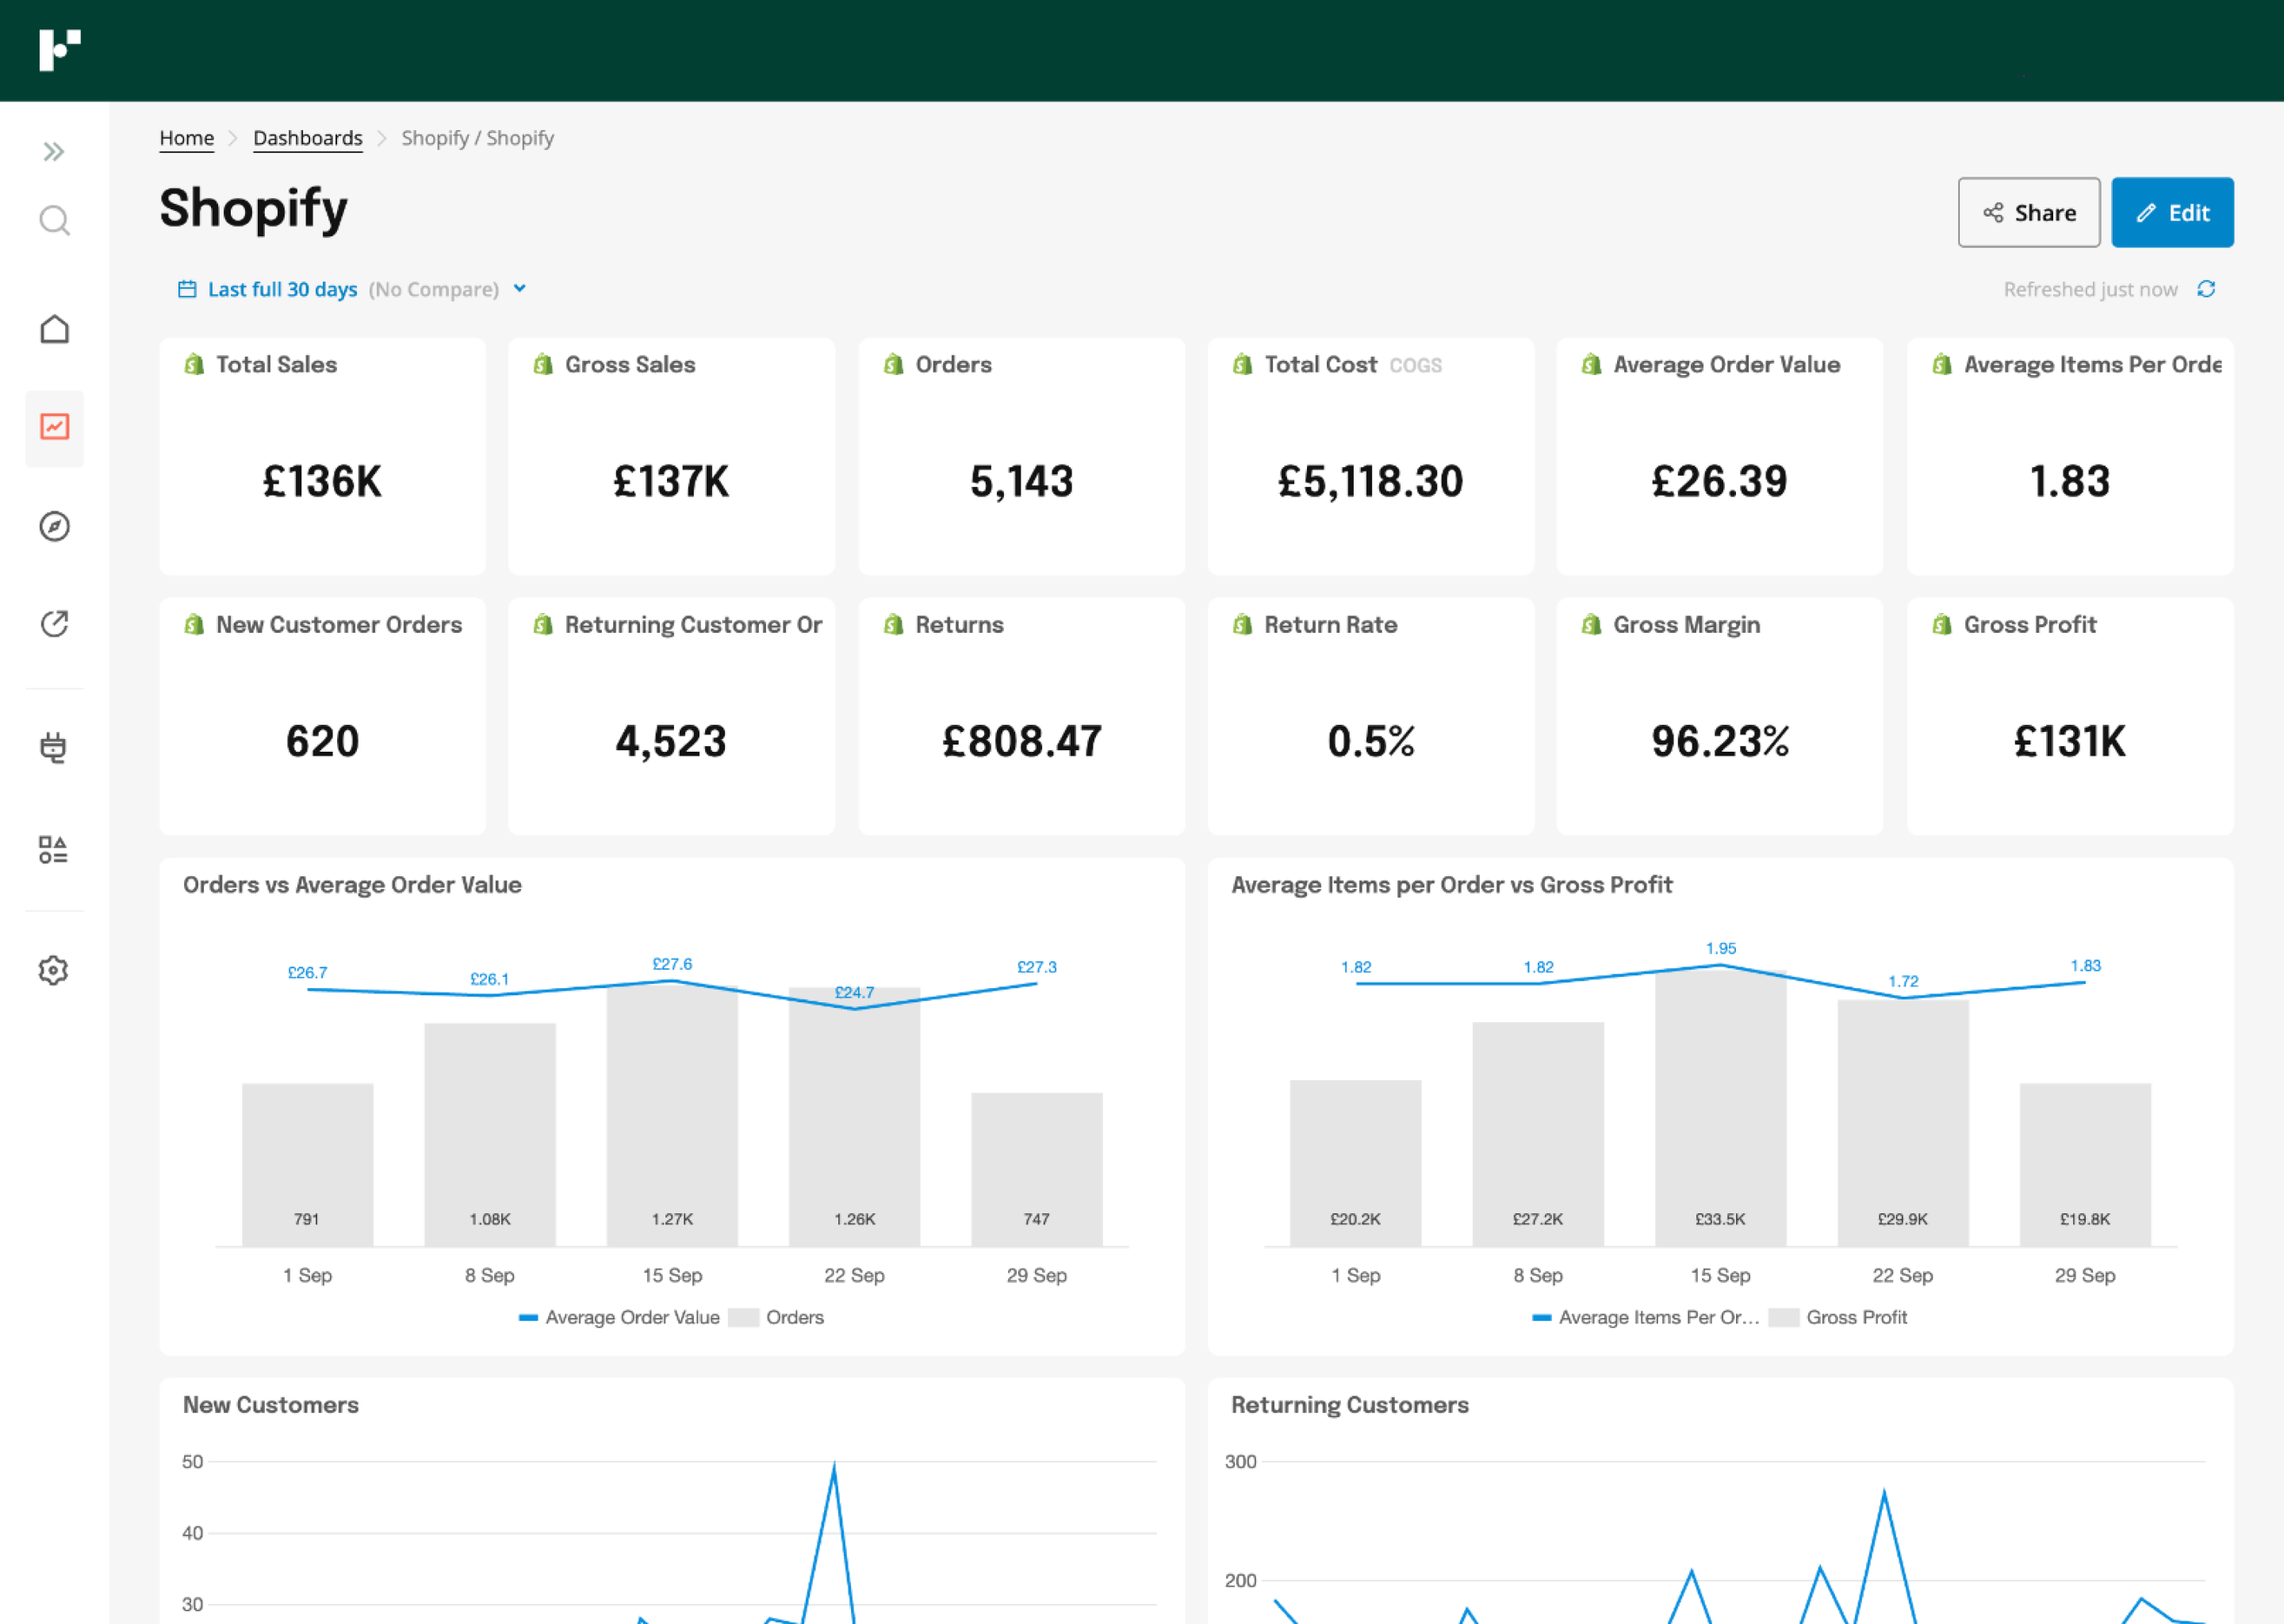
Task: Open data connections via the plug icon
Action: click(54, 747)
